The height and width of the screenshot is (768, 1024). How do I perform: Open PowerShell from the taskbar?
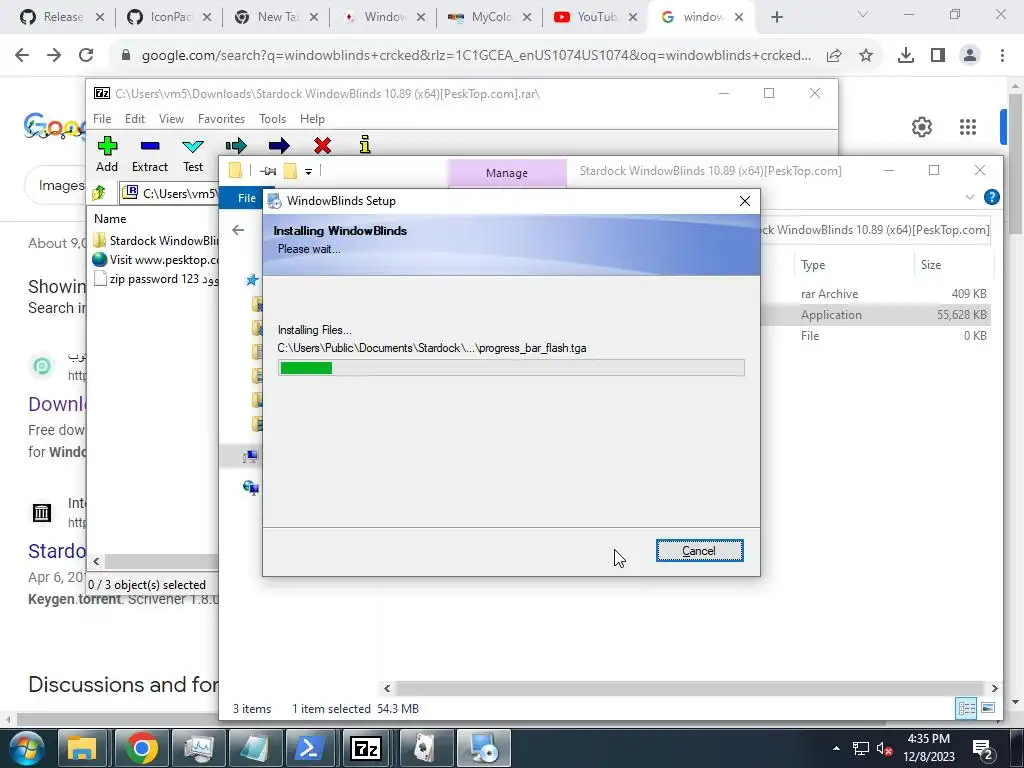[x=309, y=748]
